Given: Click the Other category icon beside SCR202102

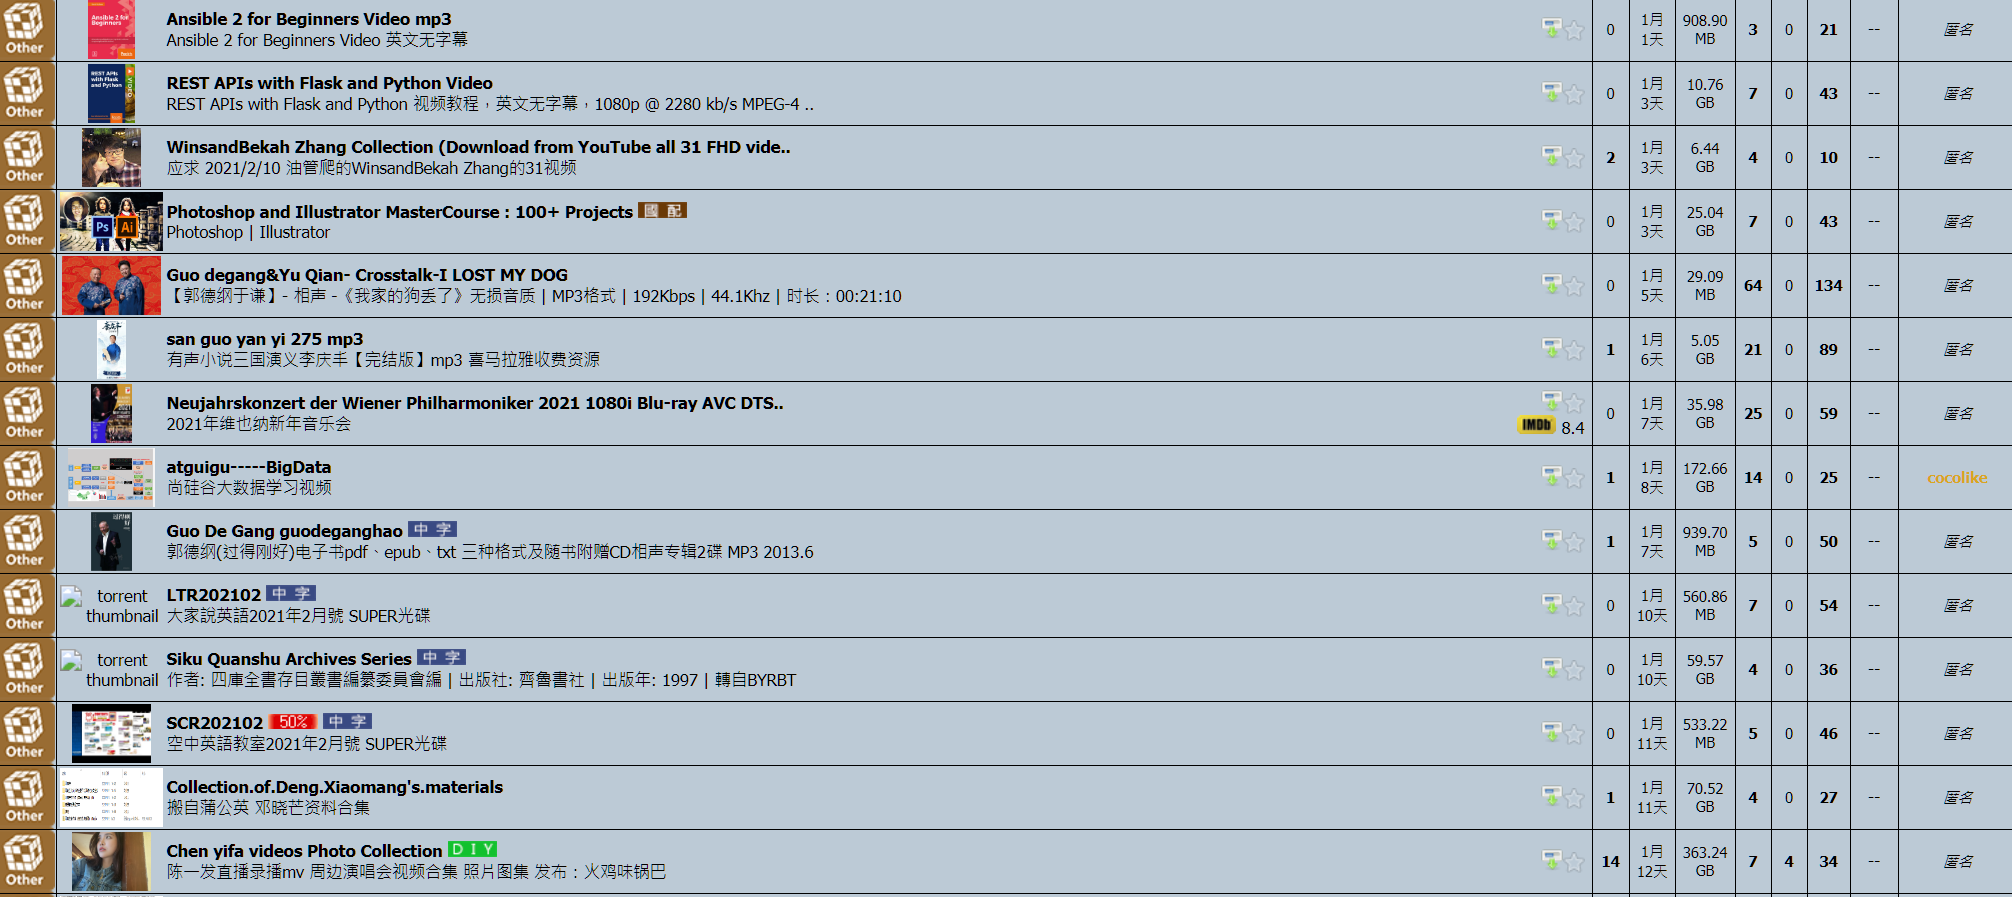Looking at the screenshot, I should click(x=25, y=733).
